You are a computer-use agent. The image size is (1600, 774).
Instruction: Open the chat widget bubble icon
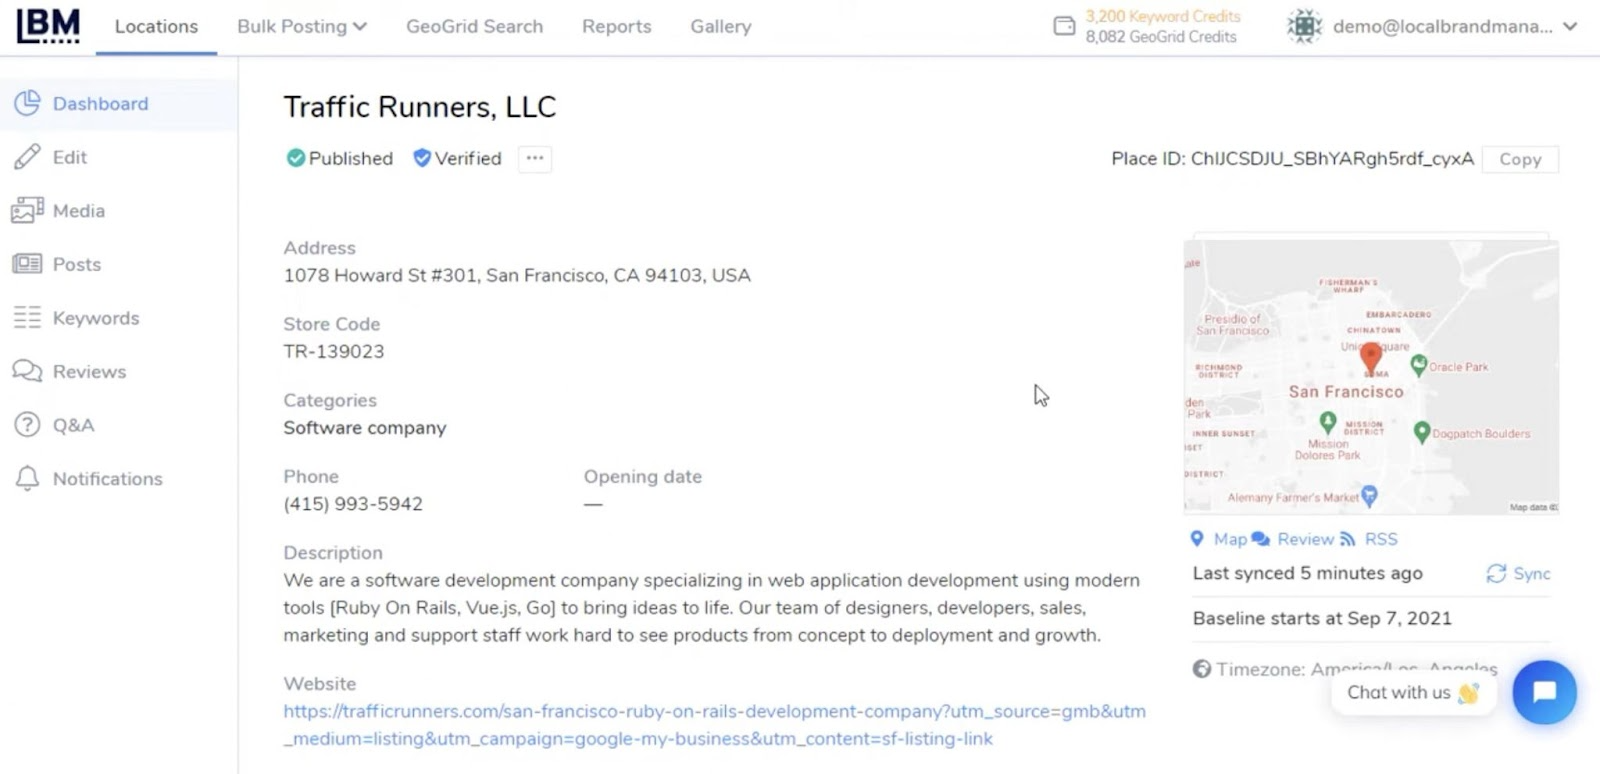[1543, 691]
